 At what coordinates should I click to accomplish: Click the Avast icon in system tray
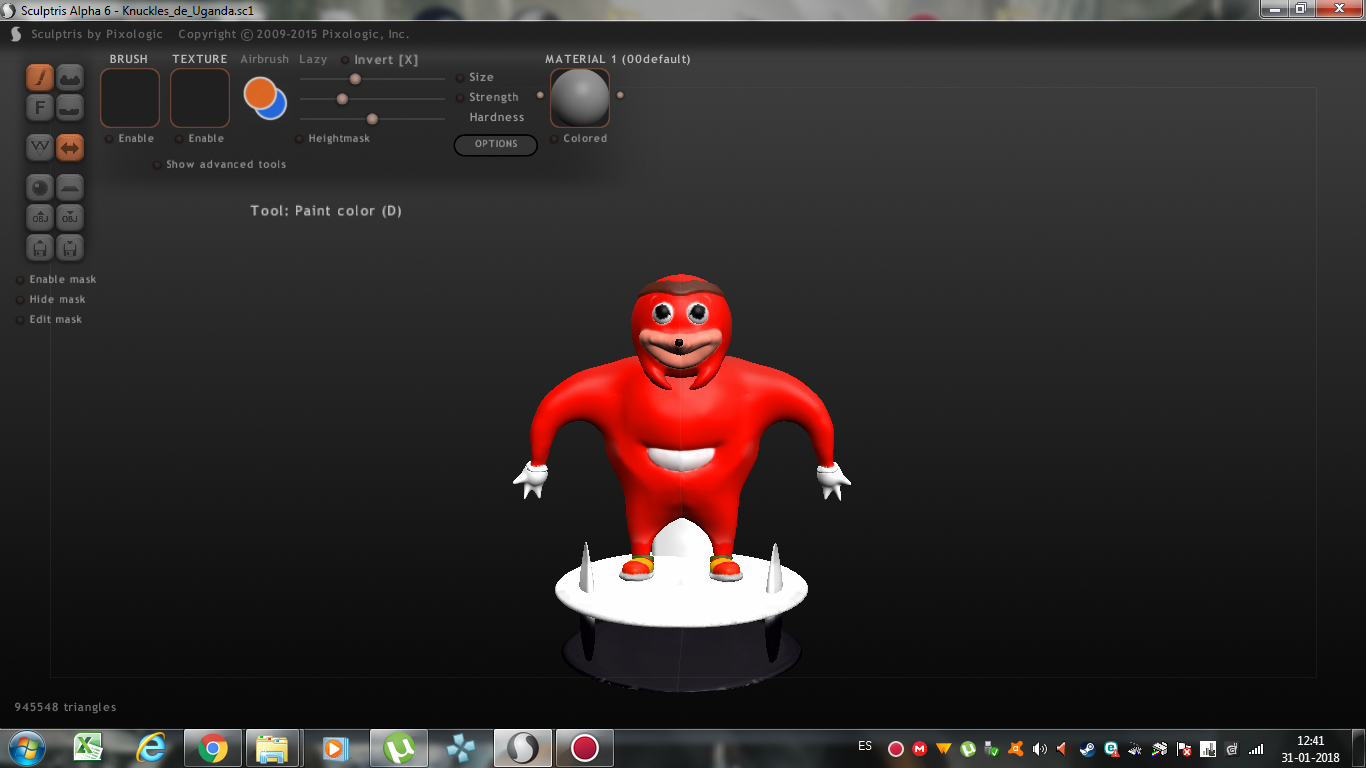click(1016, 748)
